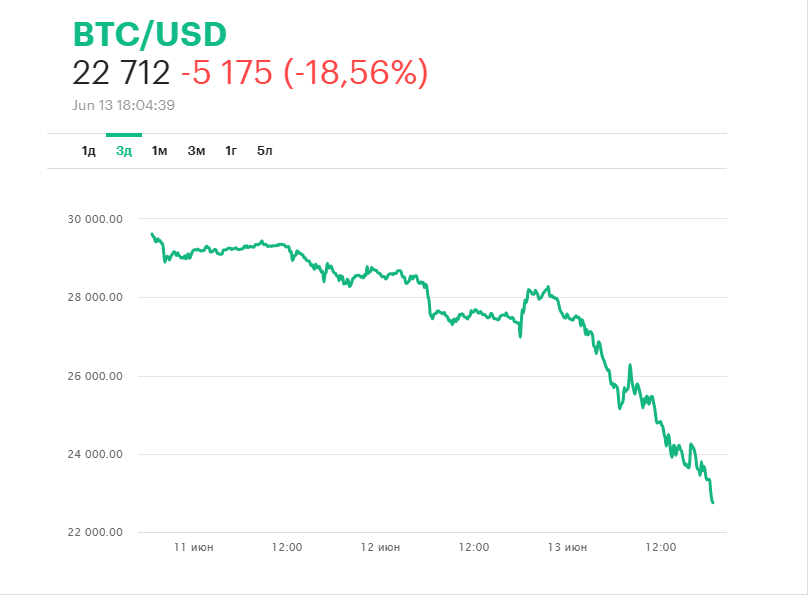Open the 3м chart period
This screenshot has width=808, height=595.
(196, 151)
